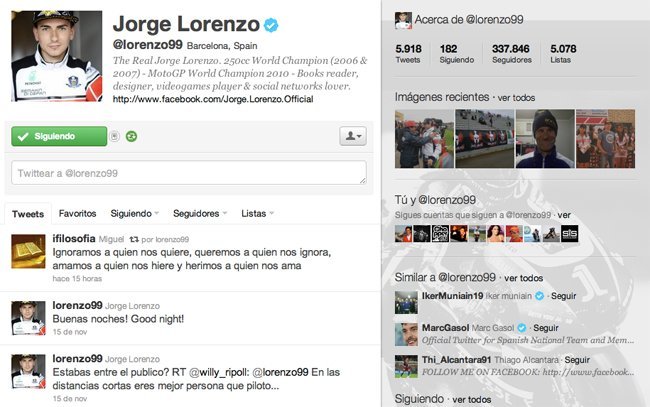Toggle mobile notifications icon beside Siguiendo
The height and width of the screenshot is (407, 650).
click(115, 136)
